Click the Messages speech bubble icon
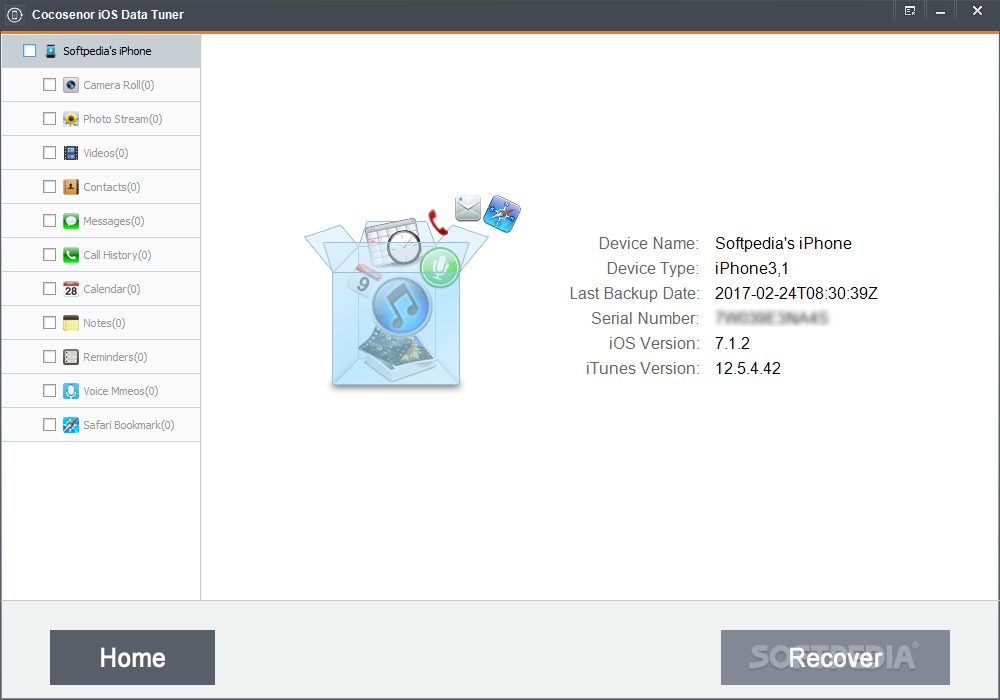The height and width of the screenshot is (700, 1000). pyautogui.click(x=71, y=221)
